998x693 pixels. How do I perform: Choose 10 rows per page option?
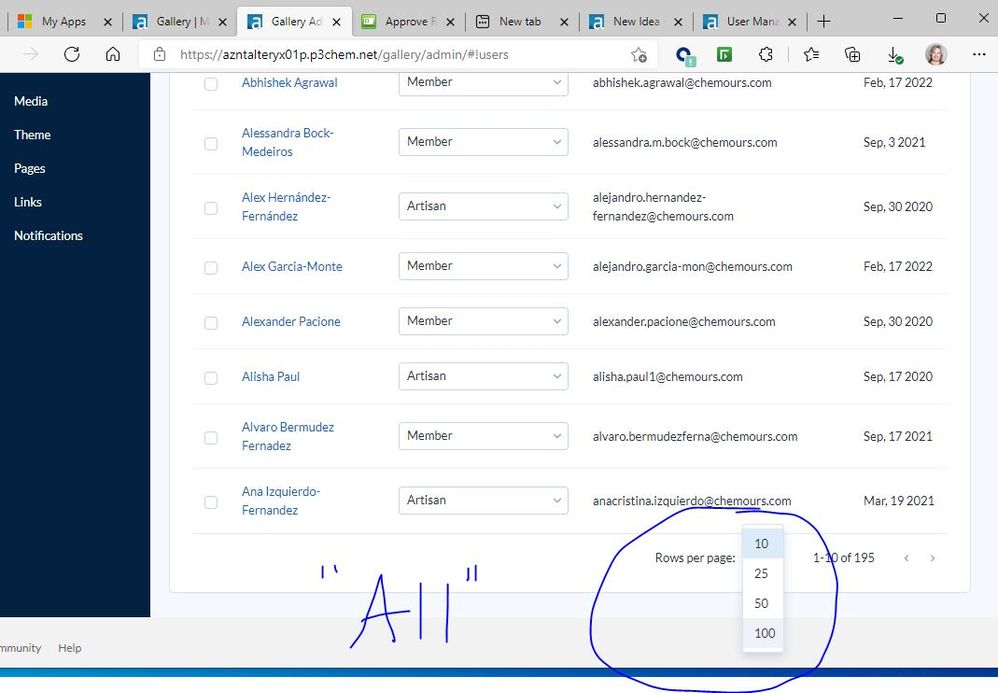(763, 543)
